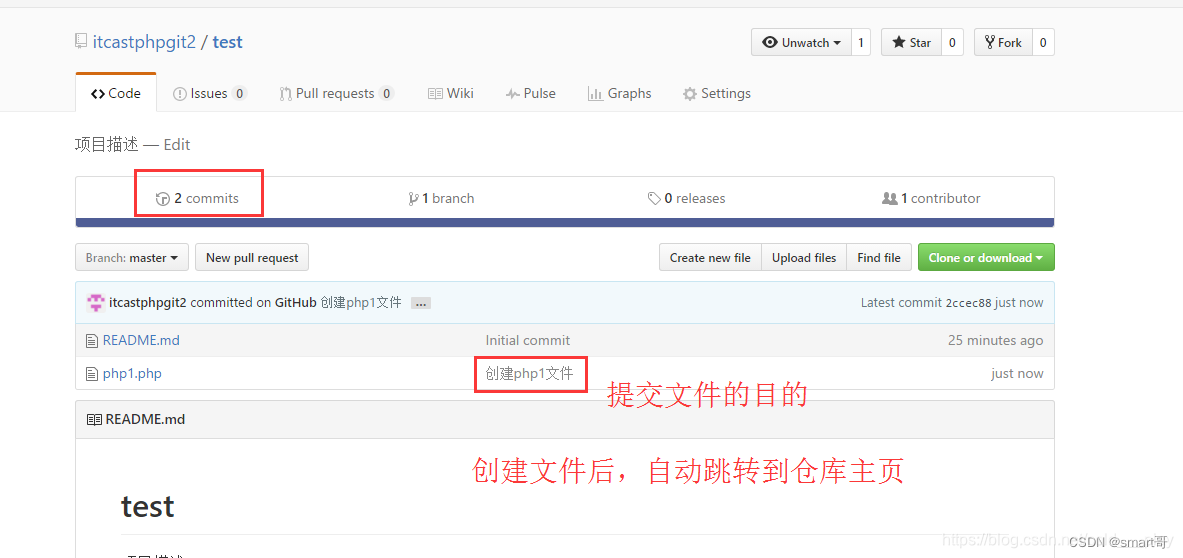Click the '25 minutes ago' timestamp
1183x558 pixels.
995,340
